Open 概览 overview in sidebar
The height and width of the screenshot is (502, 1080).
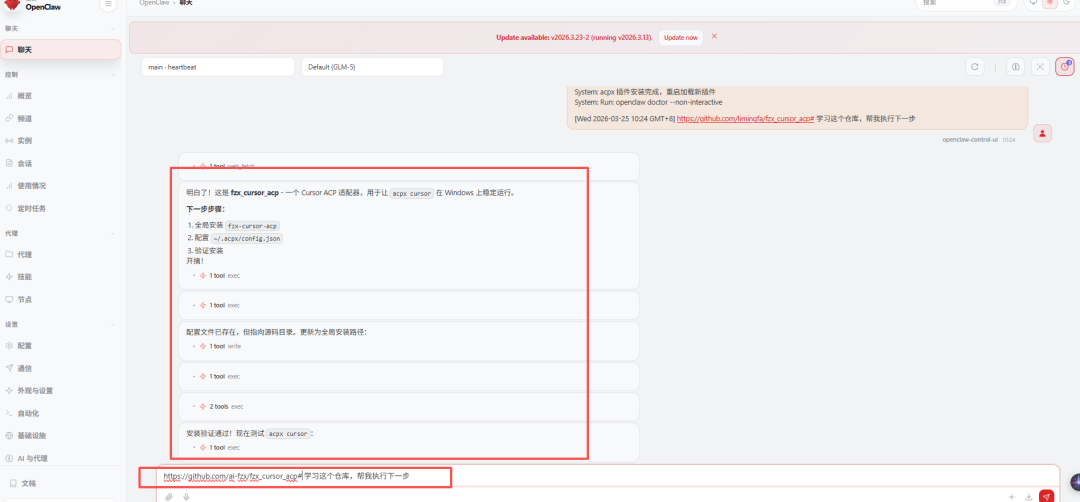[x=61, y=96]
